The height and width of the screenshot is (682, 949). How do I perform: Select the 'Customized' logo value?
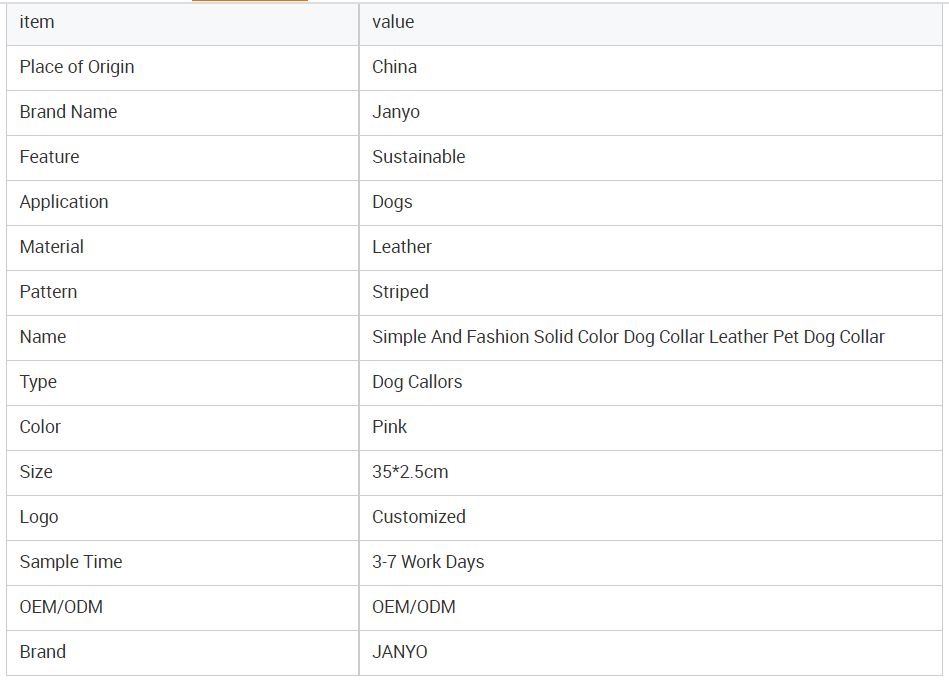coord(419,517)
